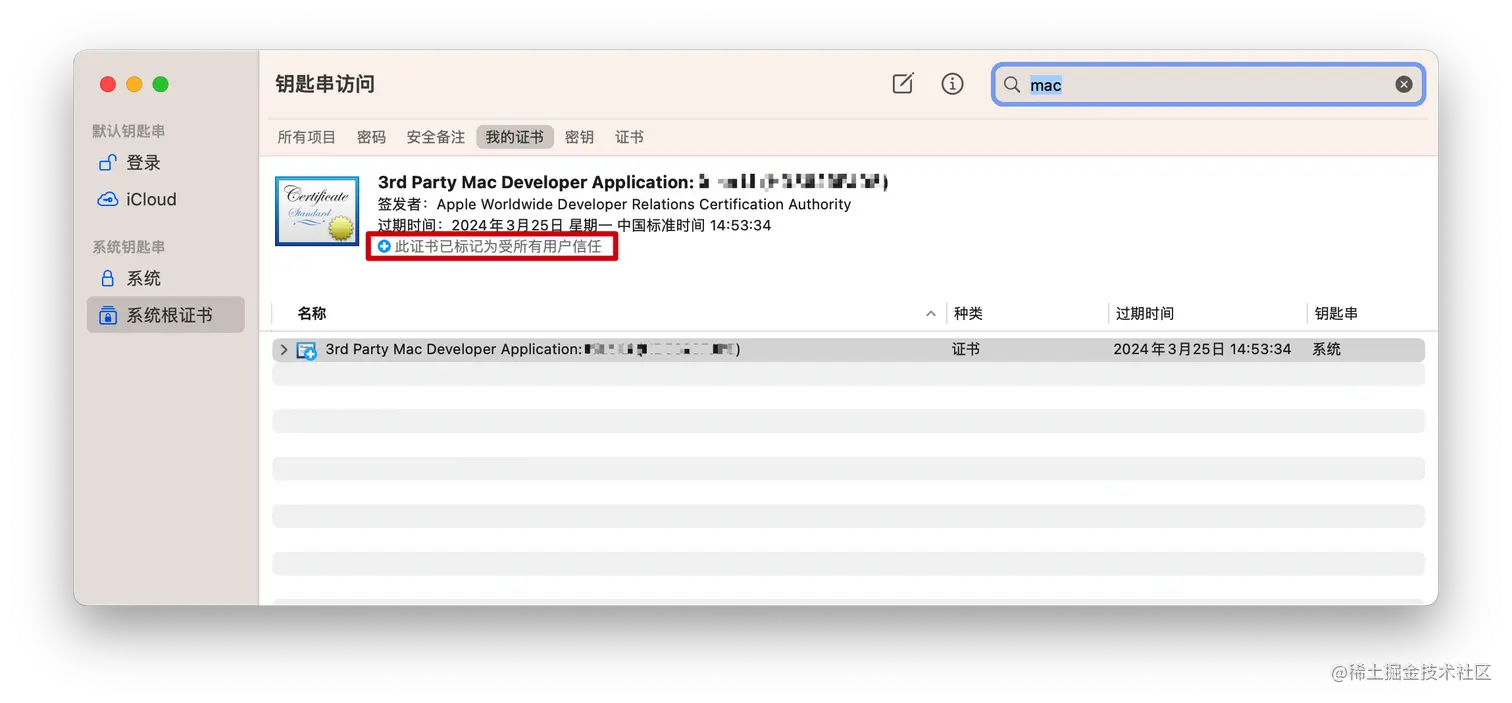Click the 3rd Party Mac Developer Application heading

pyautogui.click(x=633, y=182)
